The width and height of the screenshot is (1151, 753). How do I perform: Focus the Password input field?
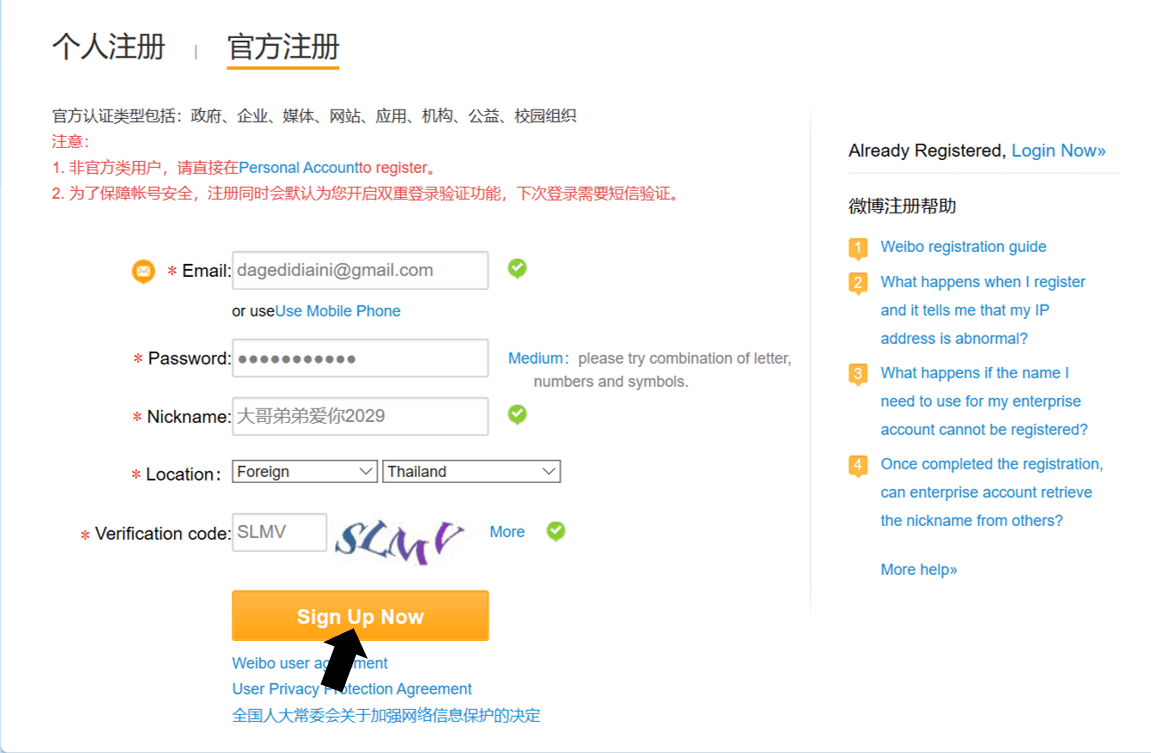tap(360, 358)
